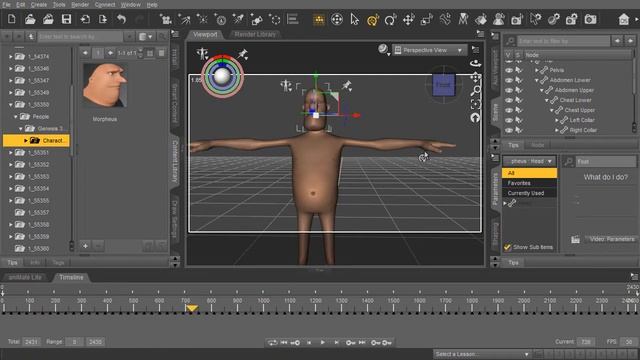Image resolution: width=640 pixels, height=360 pixels.
Task: Click the Current frame number field
Action: click(x=586, y=342)
